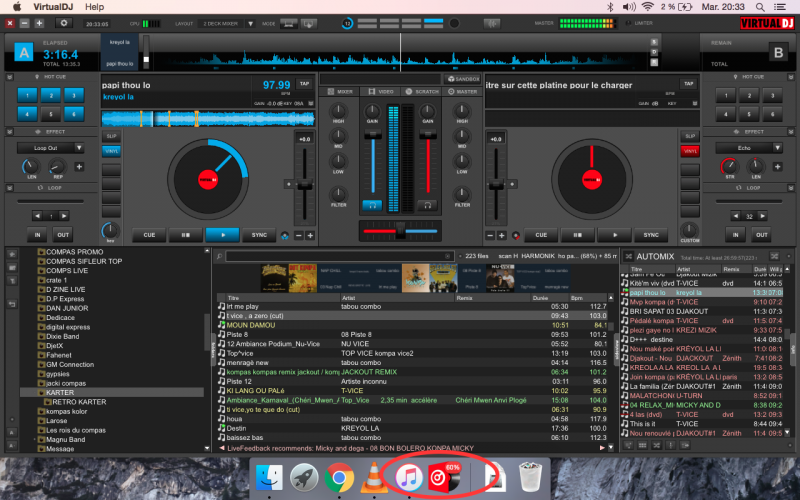Set loop OUT on deck B
The image size is (800, 500).
(x=762, y=235)
